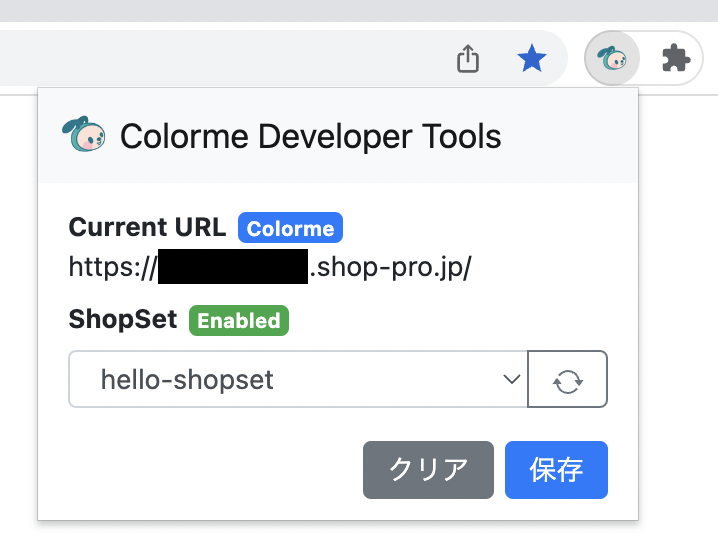Click the Colorme mascot logo in popup header

[x=84, y=134]
